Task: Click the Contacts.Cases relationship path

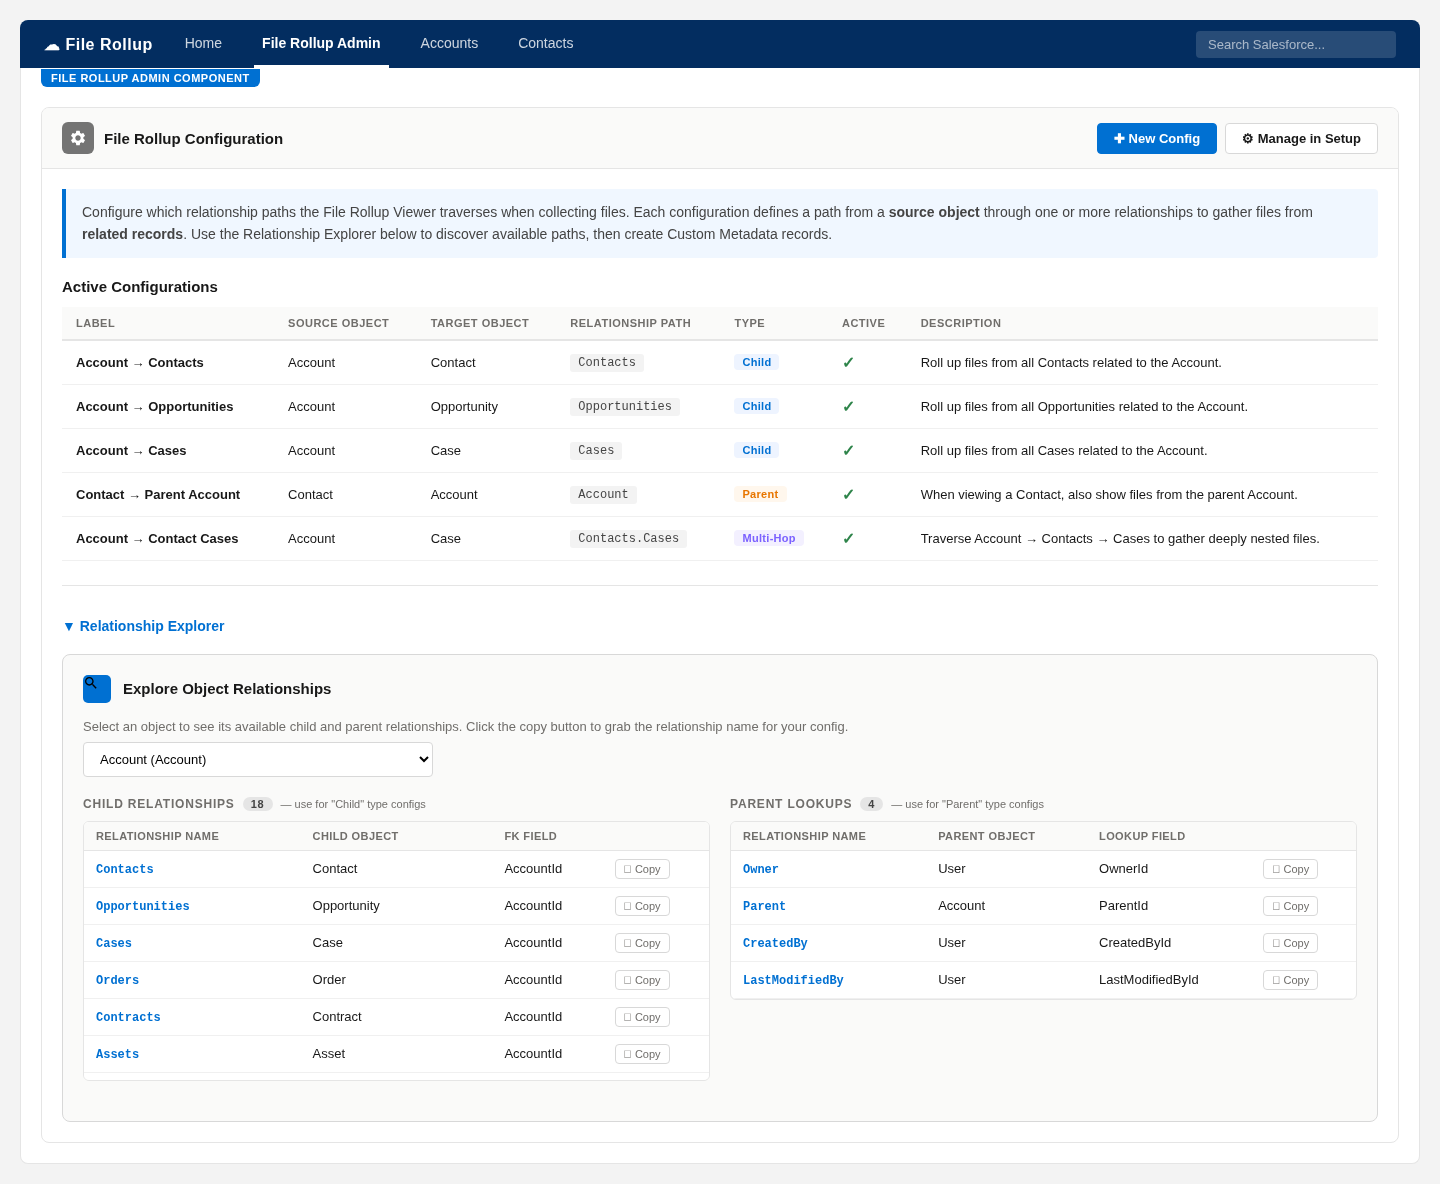Action: pos(628,538)
